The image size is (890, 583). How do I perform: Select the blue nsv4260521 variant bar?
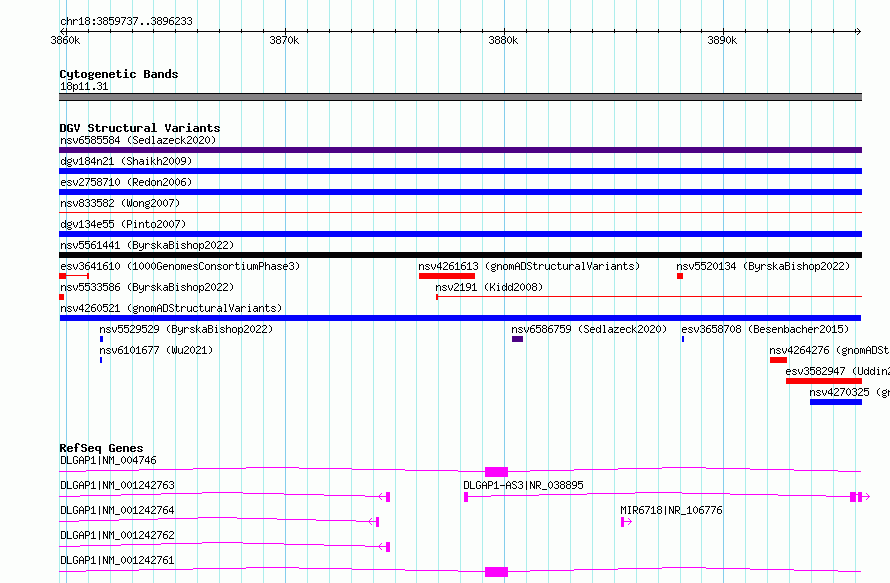460,318
